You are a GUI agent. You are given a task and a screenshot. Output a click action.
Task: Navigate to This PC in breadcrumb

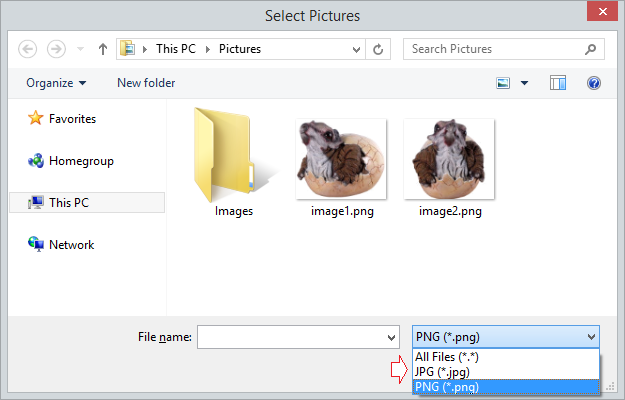[x=176, y=49]
